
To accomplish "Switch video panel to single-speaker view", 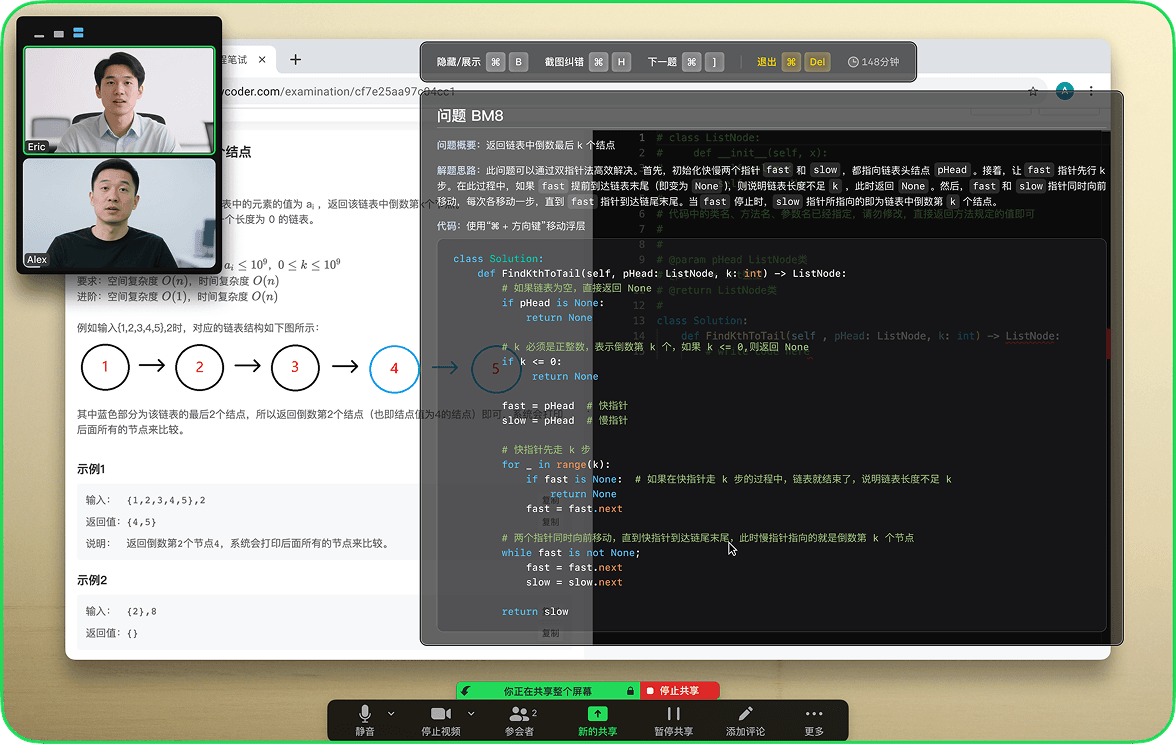I will (x=58, y=34).
